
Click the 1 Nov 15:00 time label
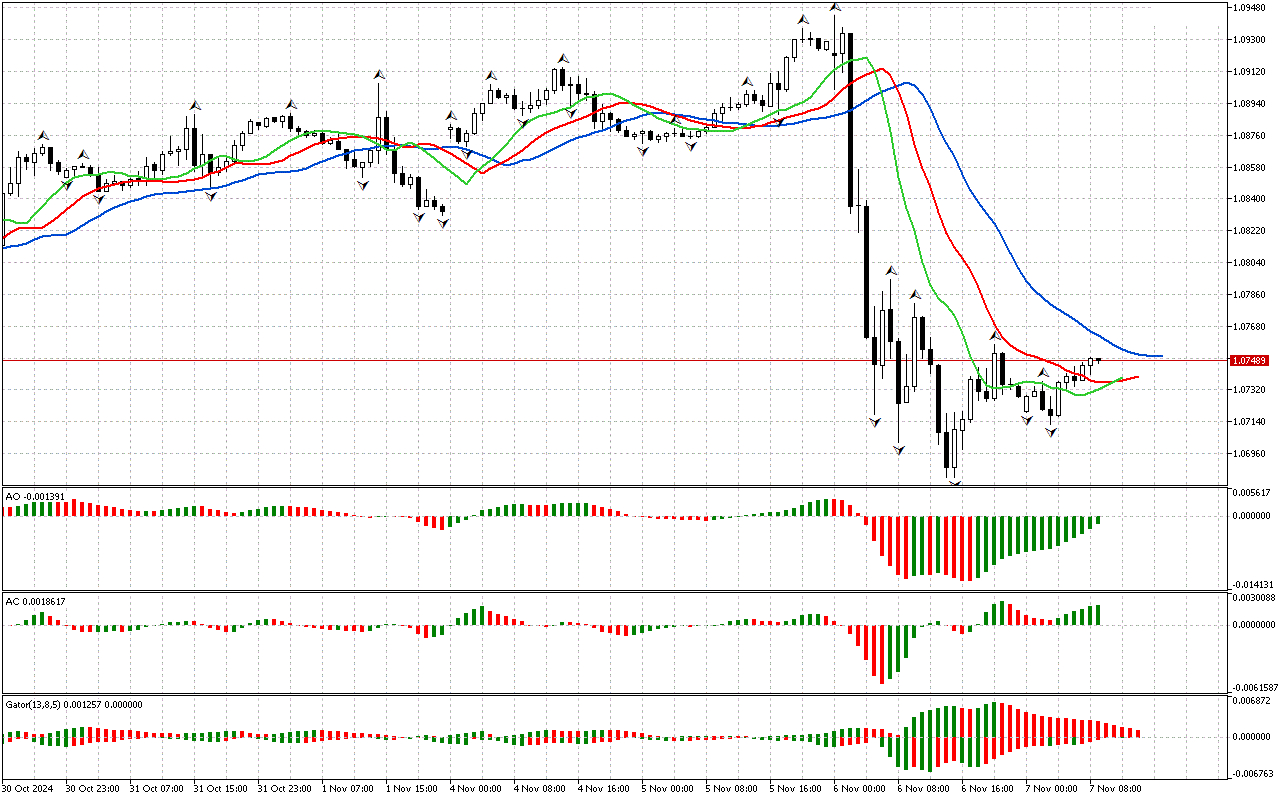coord(411,789)
